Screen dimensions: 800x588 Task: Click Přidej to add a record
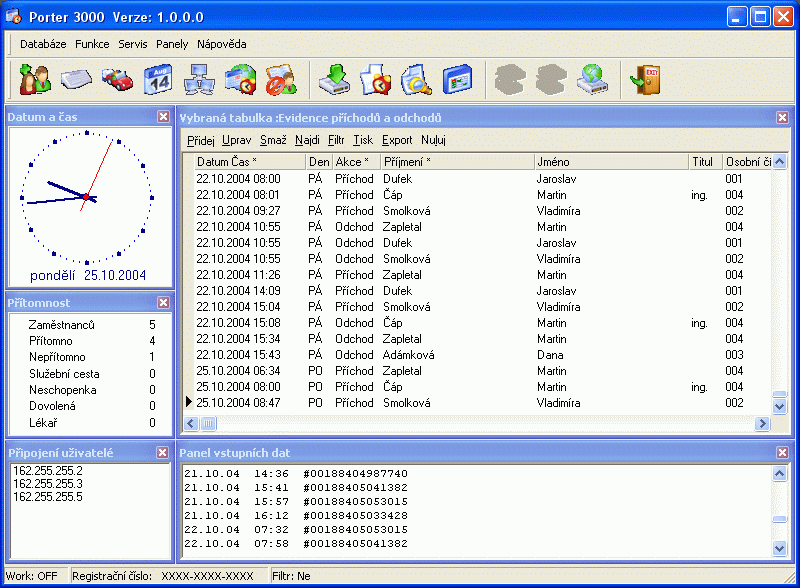201,140
